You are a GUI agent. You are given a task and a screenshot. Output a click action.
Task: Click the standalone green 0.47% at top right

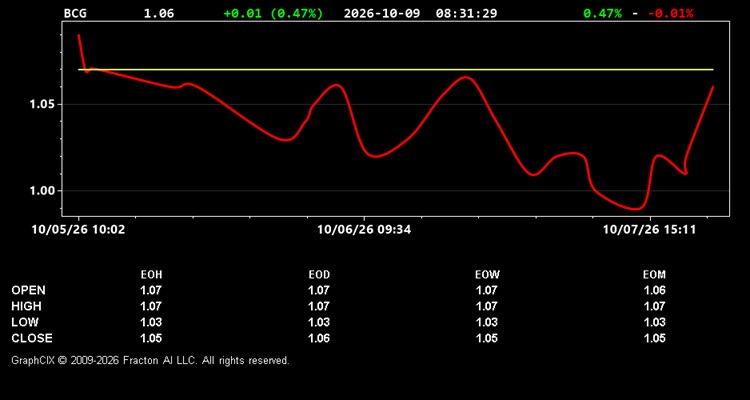coord(603,13)
